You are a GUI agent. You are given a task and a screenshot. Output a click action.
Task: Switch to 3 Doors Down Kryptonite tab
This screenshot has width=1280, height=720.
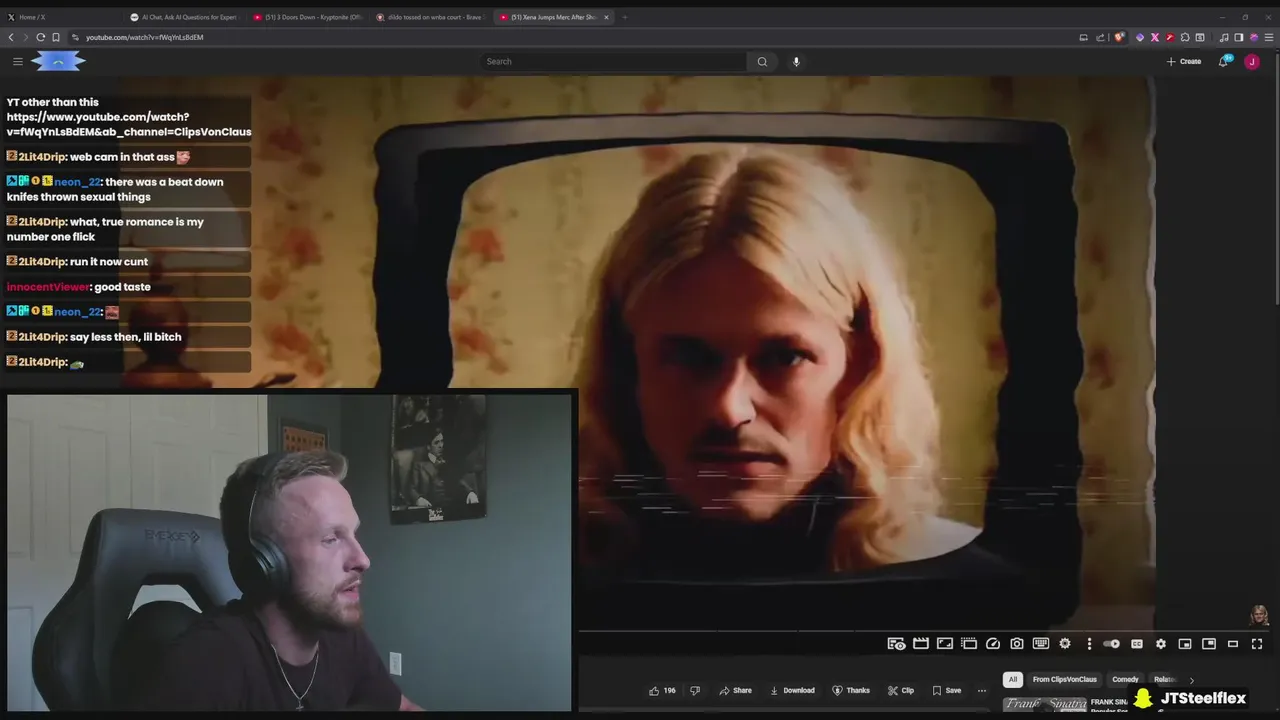(308, 17)
